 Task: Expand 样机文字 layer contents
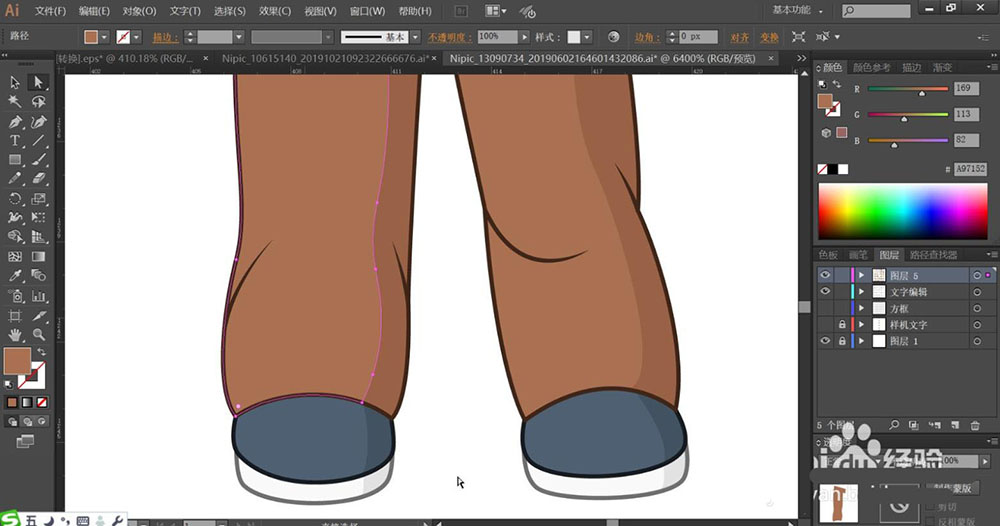click(x=862, y=325)
